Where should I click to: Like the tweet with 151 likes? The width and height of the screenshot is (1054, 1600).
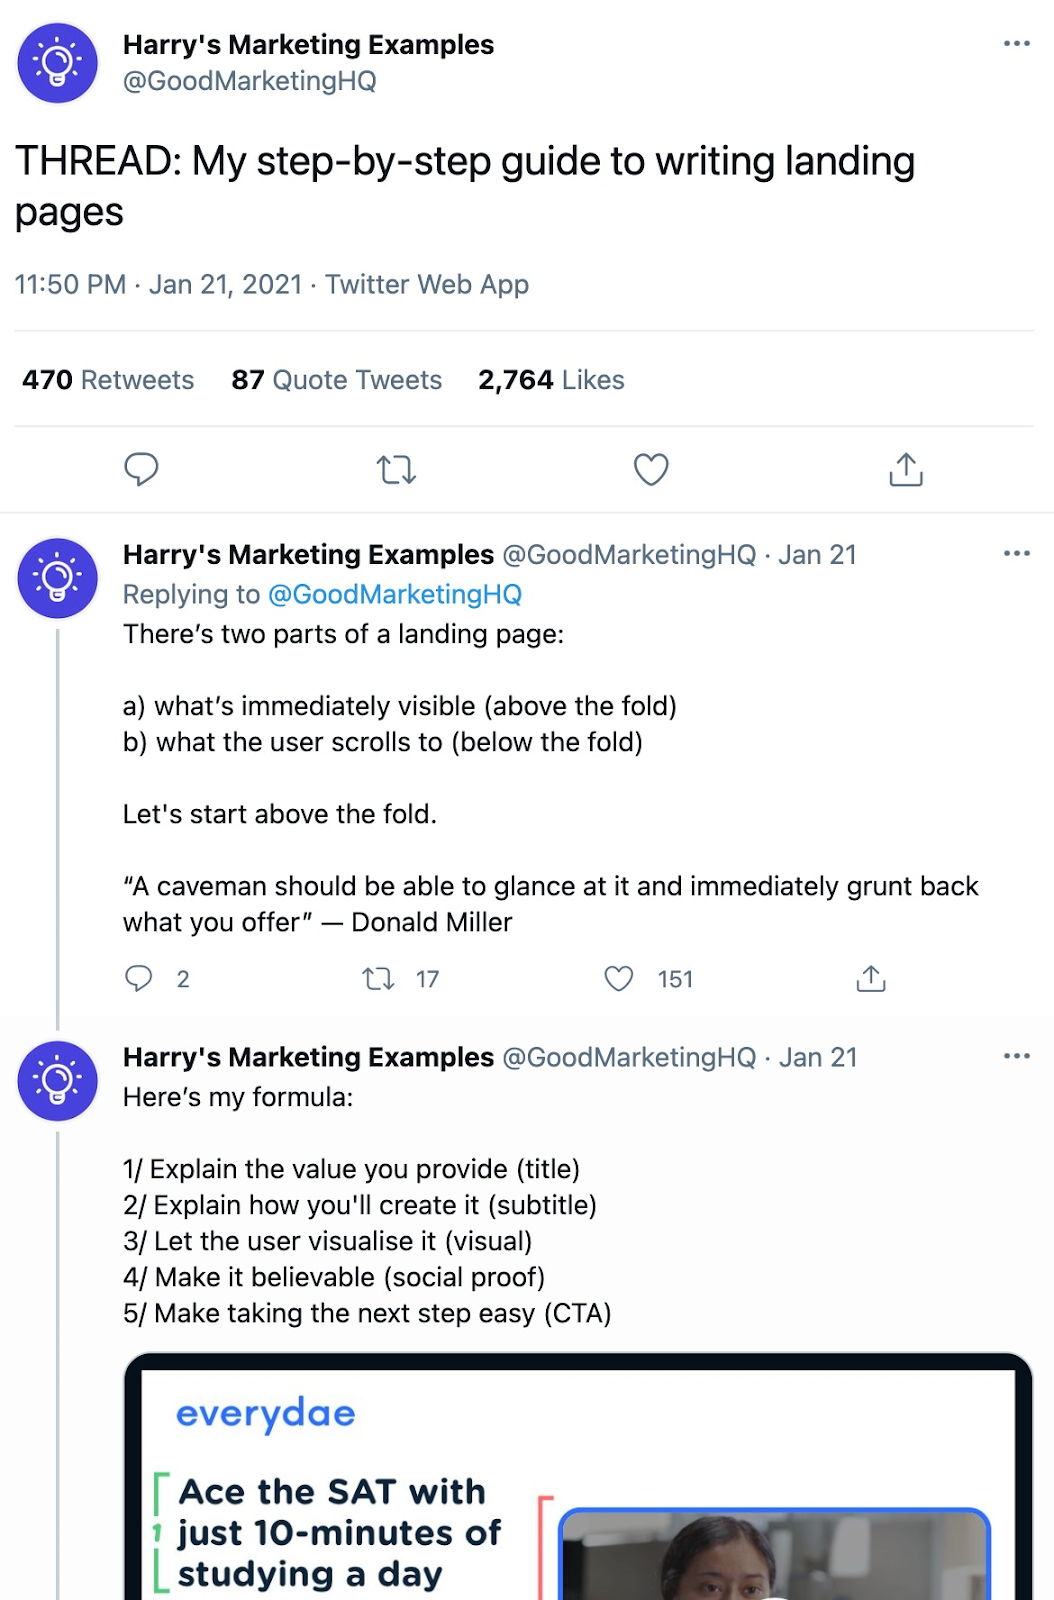coord(619,978)
